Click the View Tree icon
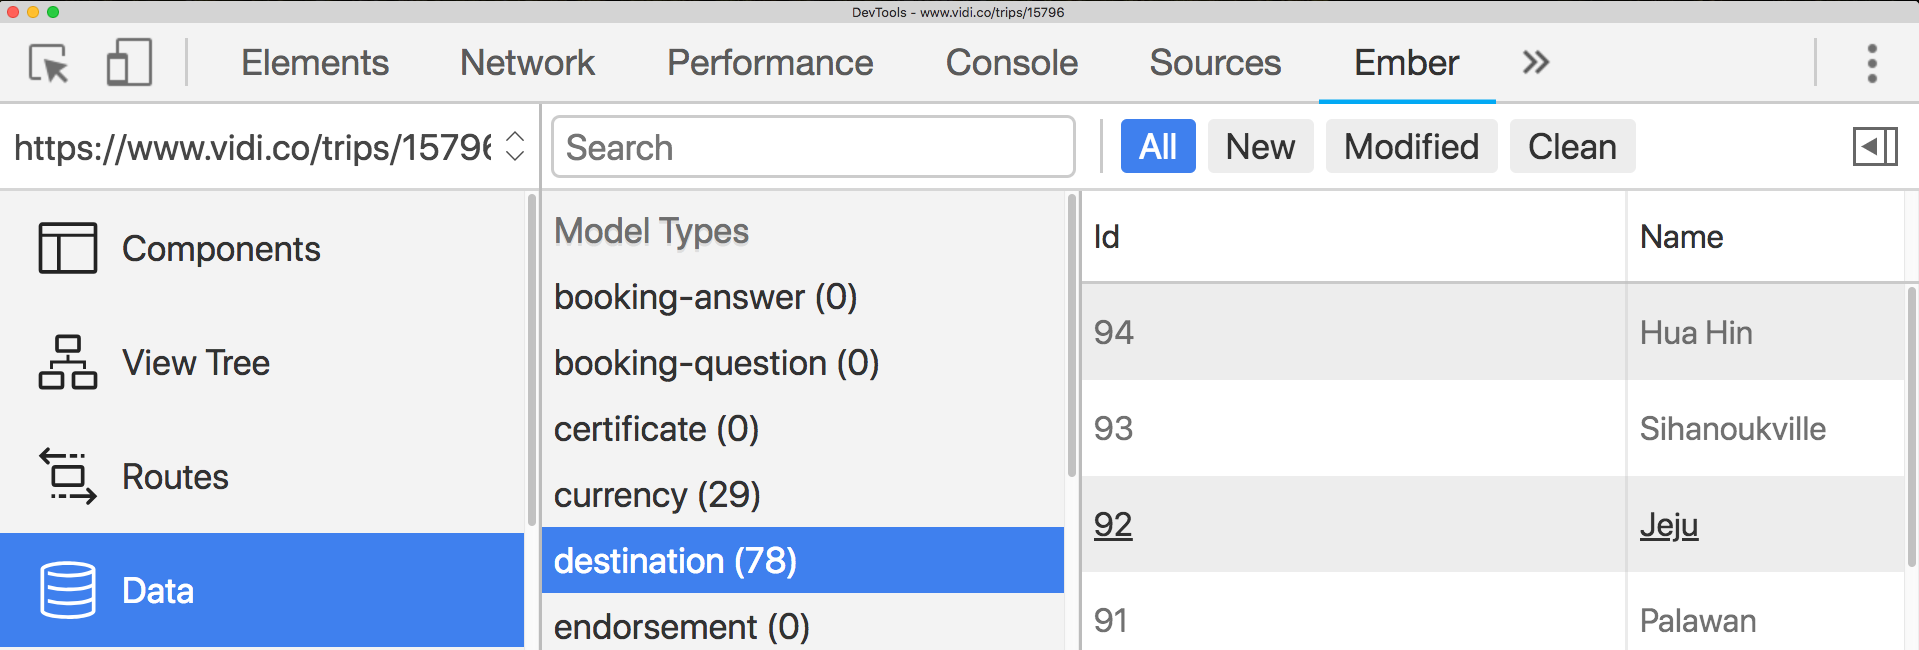Screen dimensions: 1919x650 tap(68, 362)
